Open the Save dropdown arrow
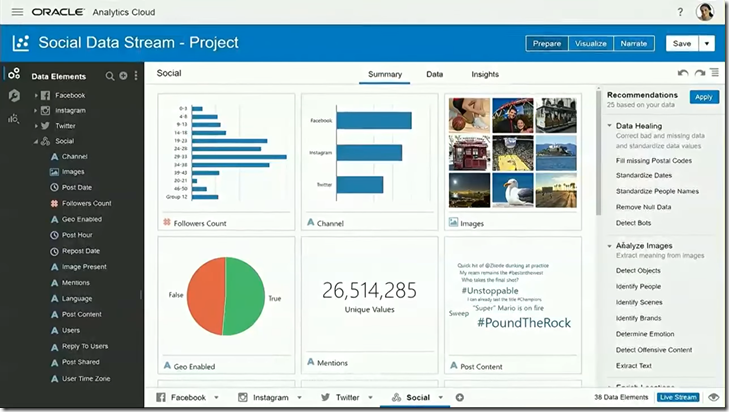 click(x=707, y=43)
